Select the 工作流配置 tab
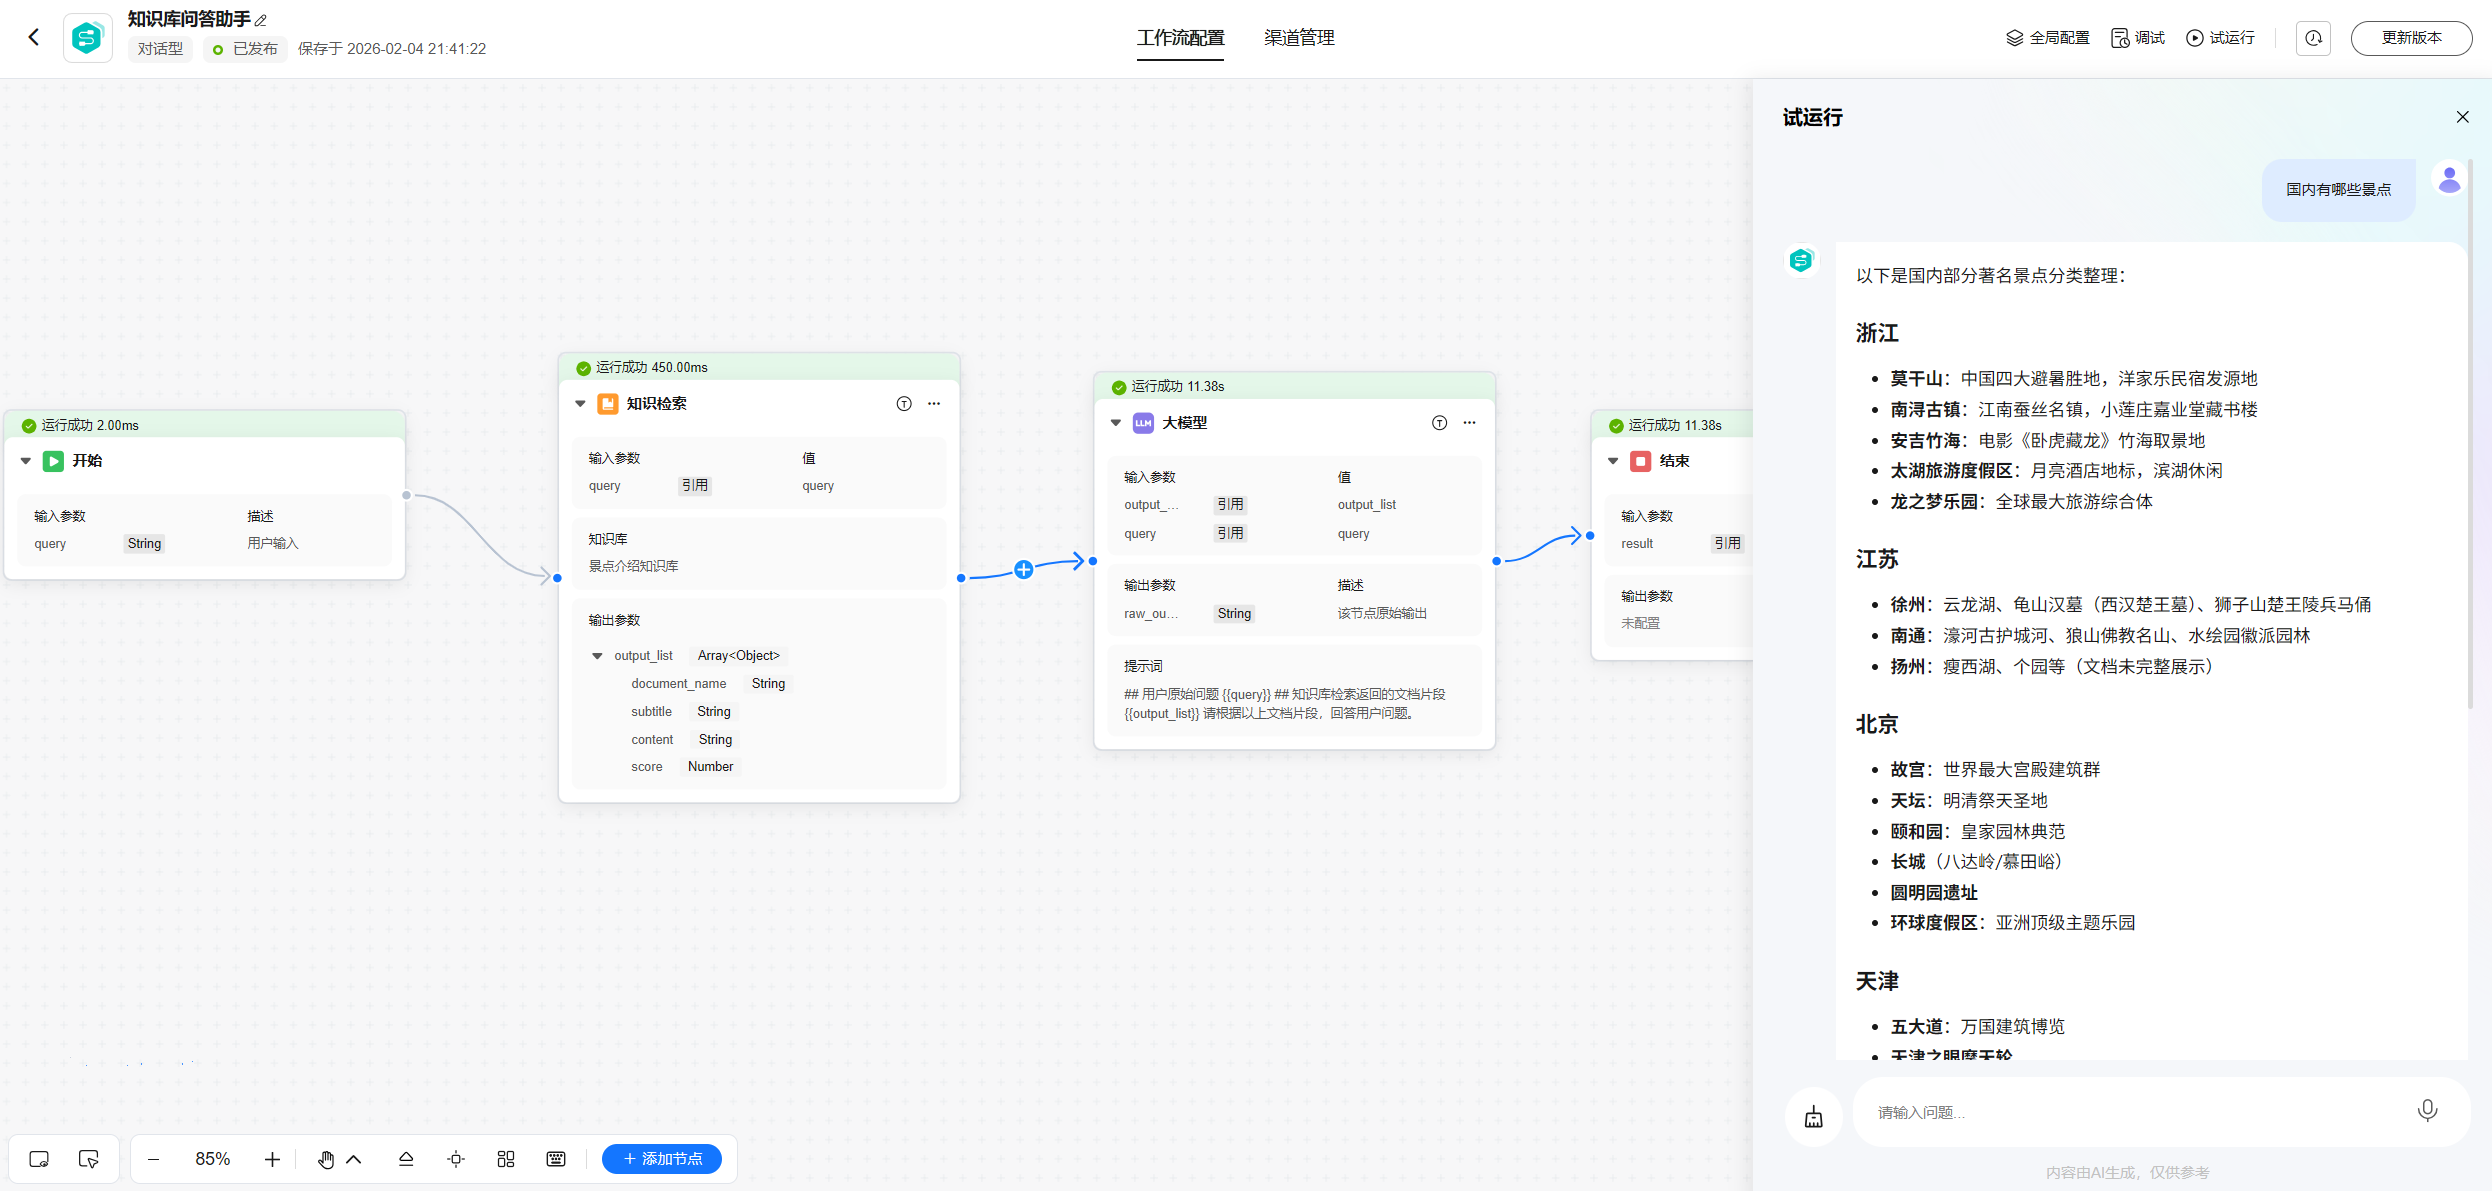The height and width of the screenshot is (1191, 2492). [x=1180, y=38]
